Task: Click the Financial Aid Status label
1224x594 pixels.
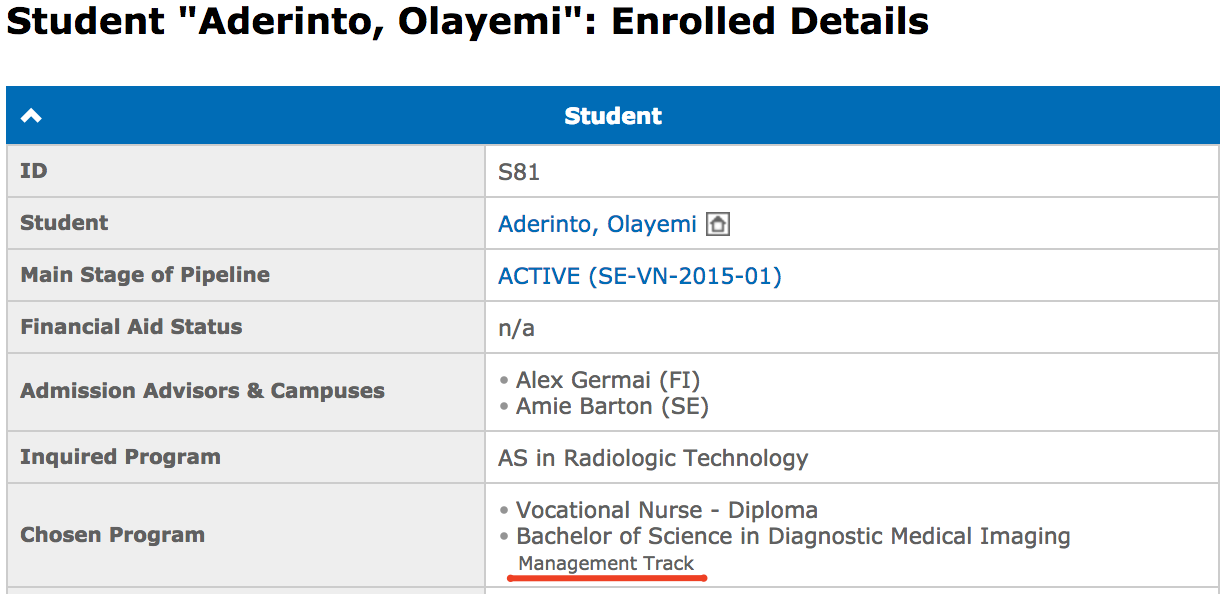Action: click(131, 327)
